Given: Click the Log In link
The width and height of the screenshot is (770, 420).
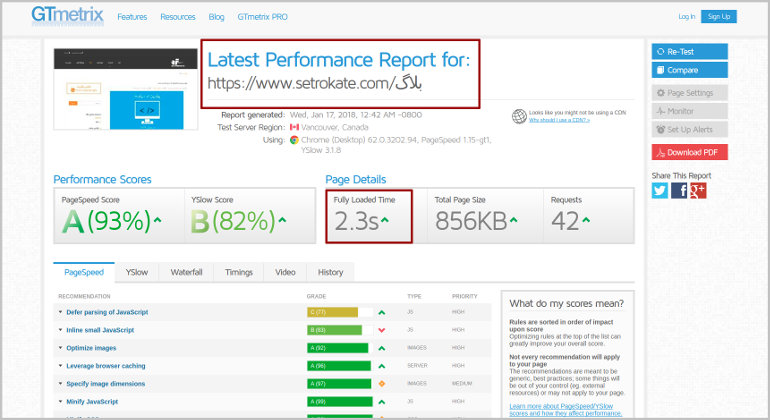Looking at the screenshot, I should [687, 17].
